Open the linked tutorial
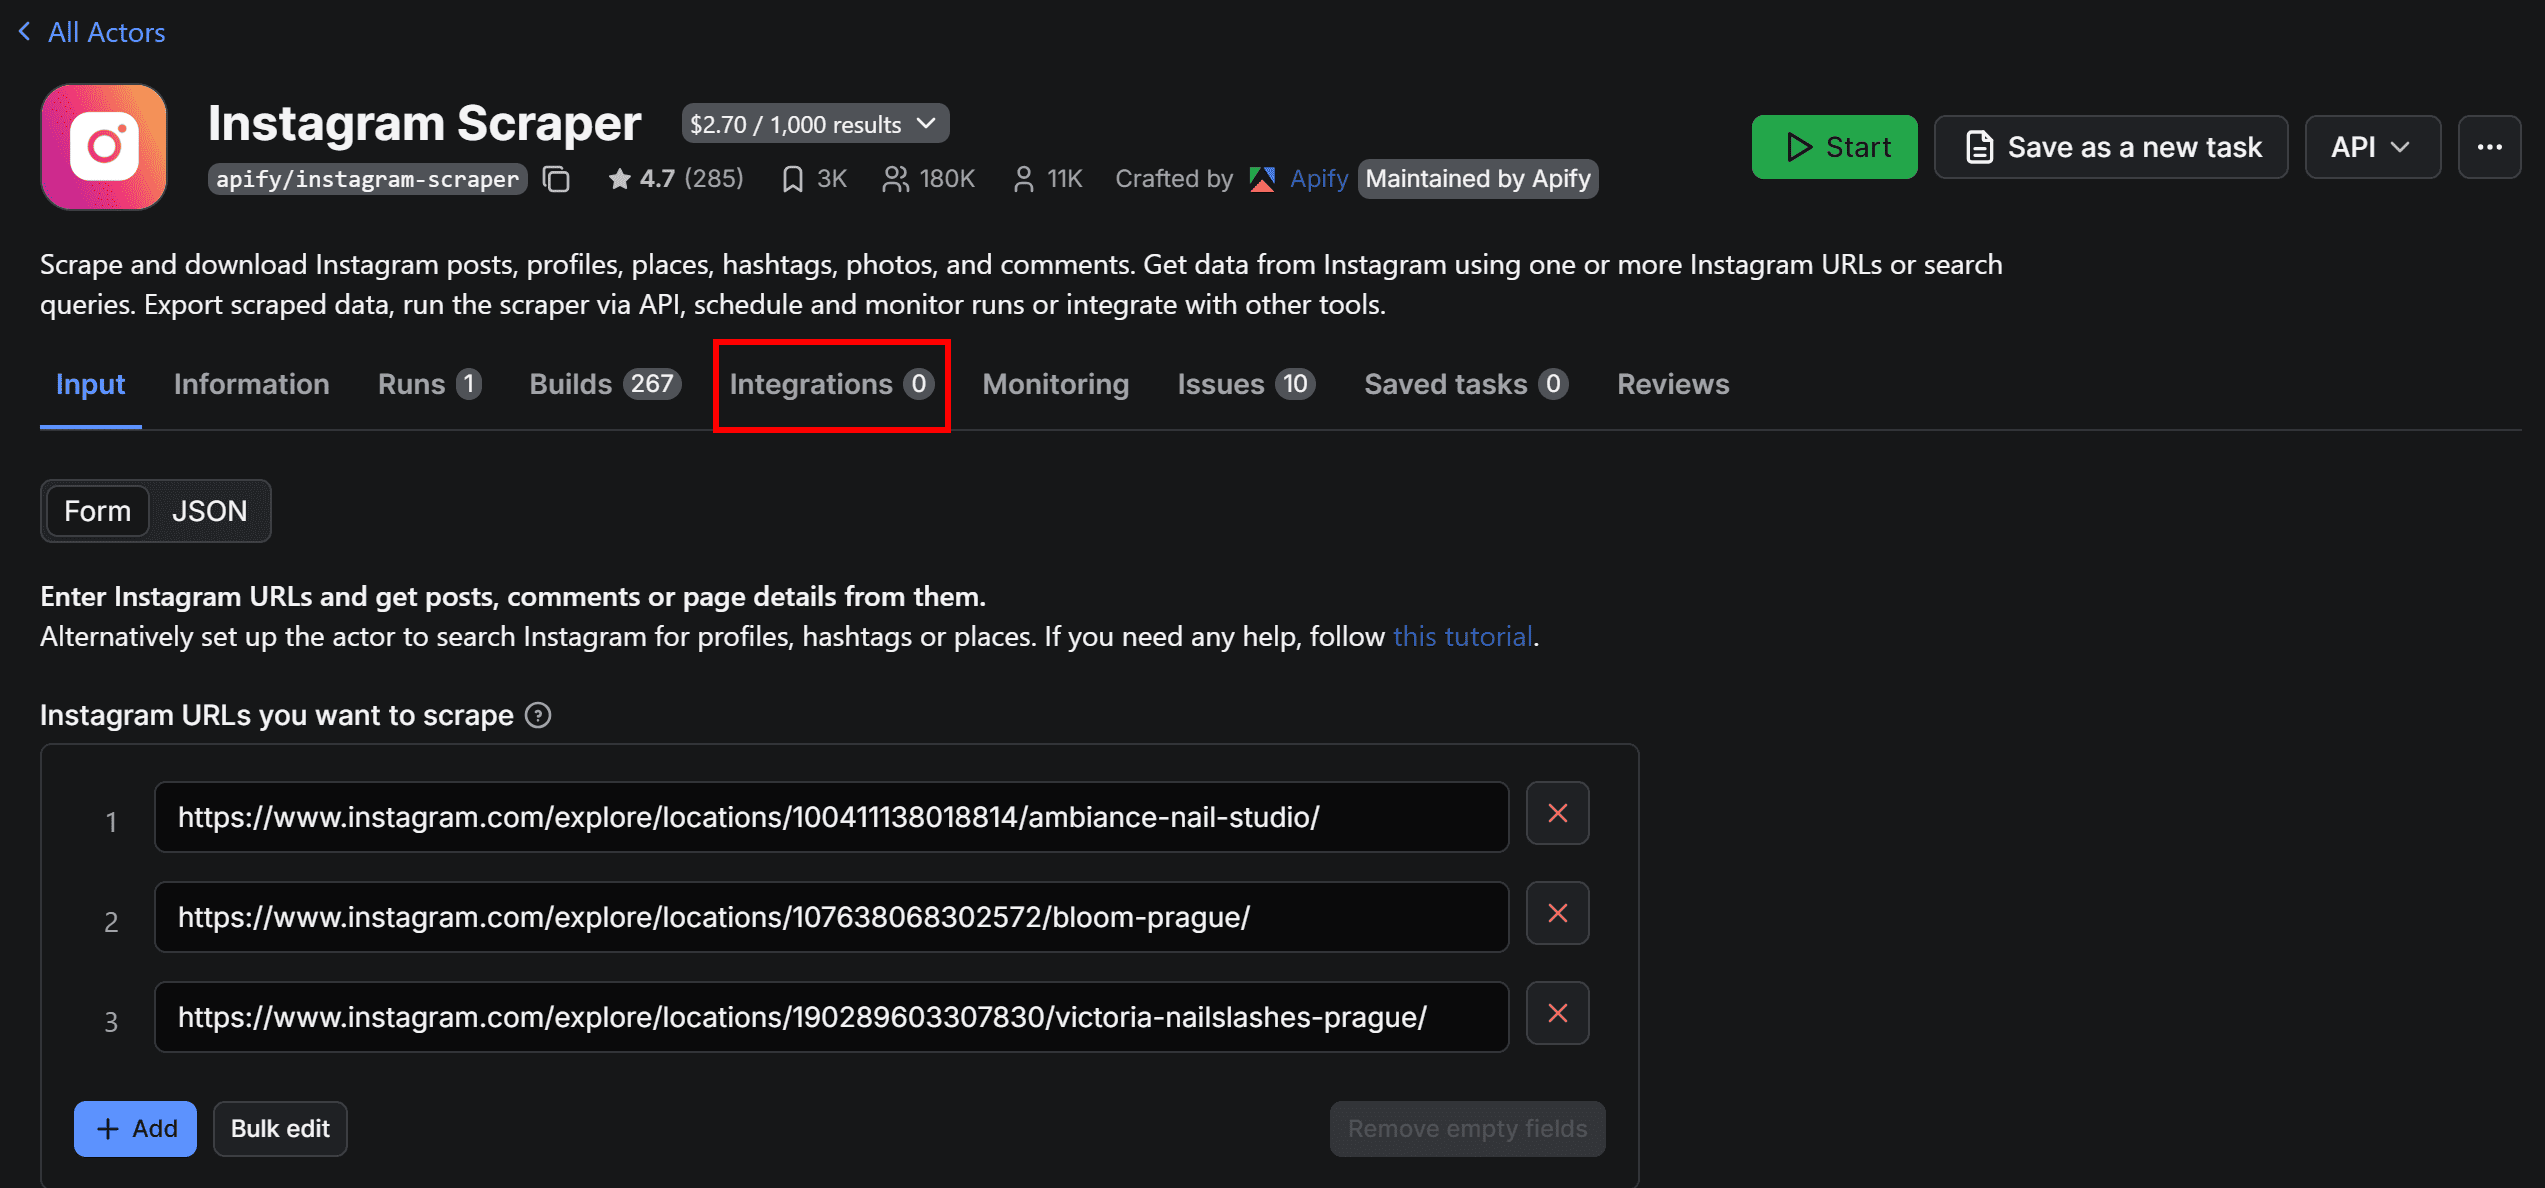This screenshot has width=2545, height=1188. coord(1463,636)
